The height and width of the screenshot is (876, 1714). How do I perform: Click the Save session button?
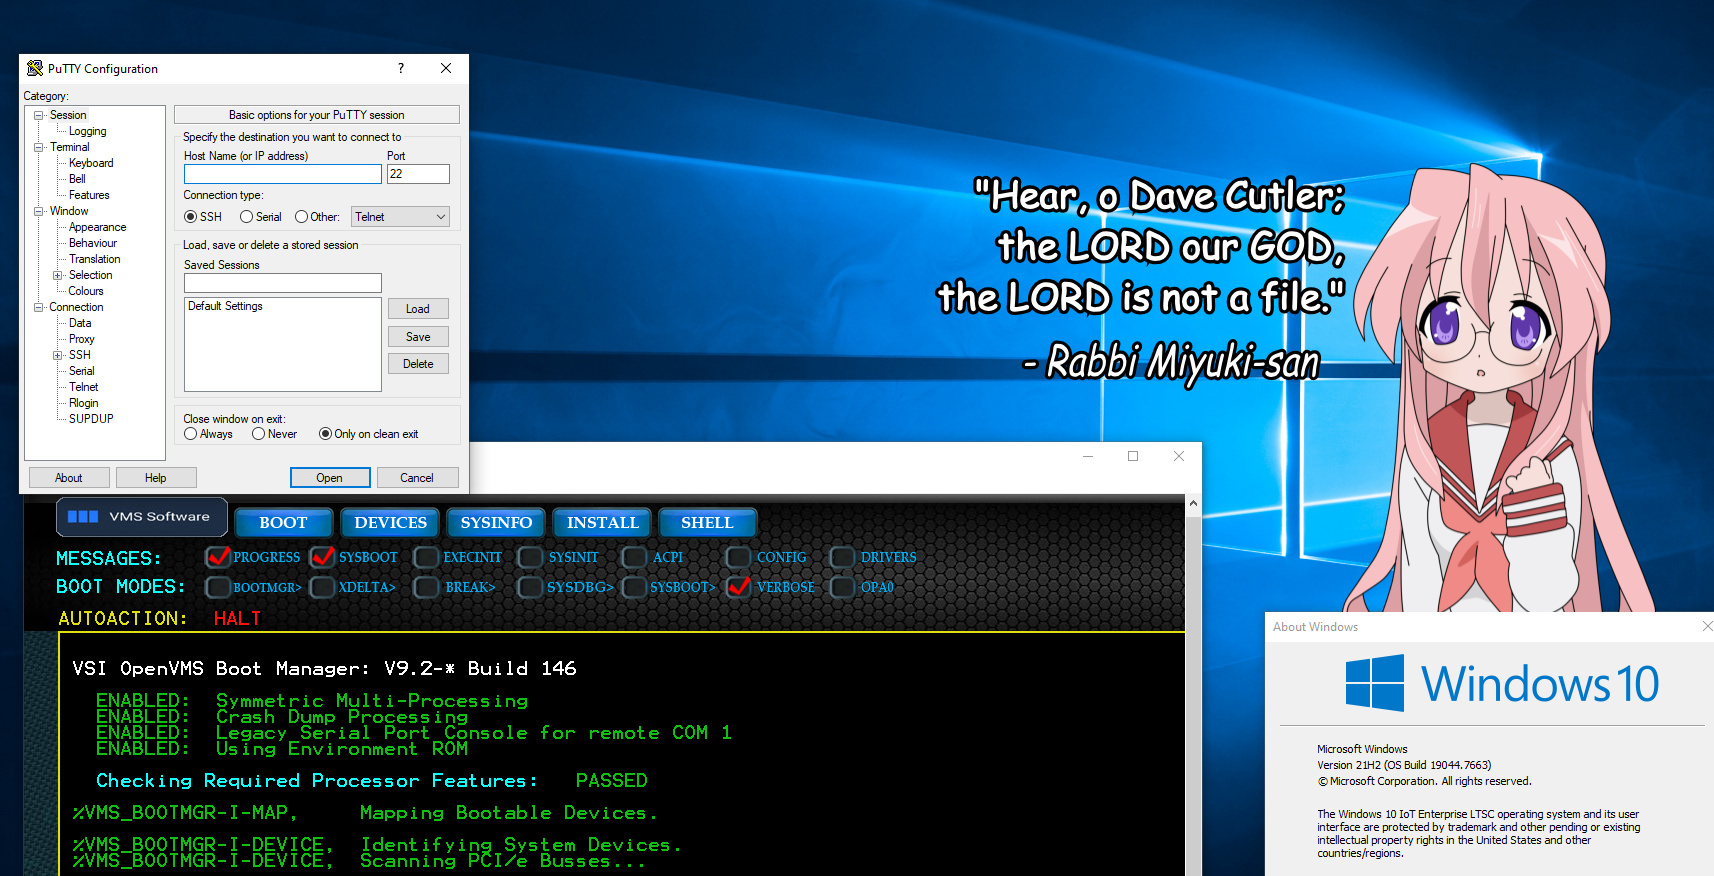pyautogui.click(x=418, y=337)
